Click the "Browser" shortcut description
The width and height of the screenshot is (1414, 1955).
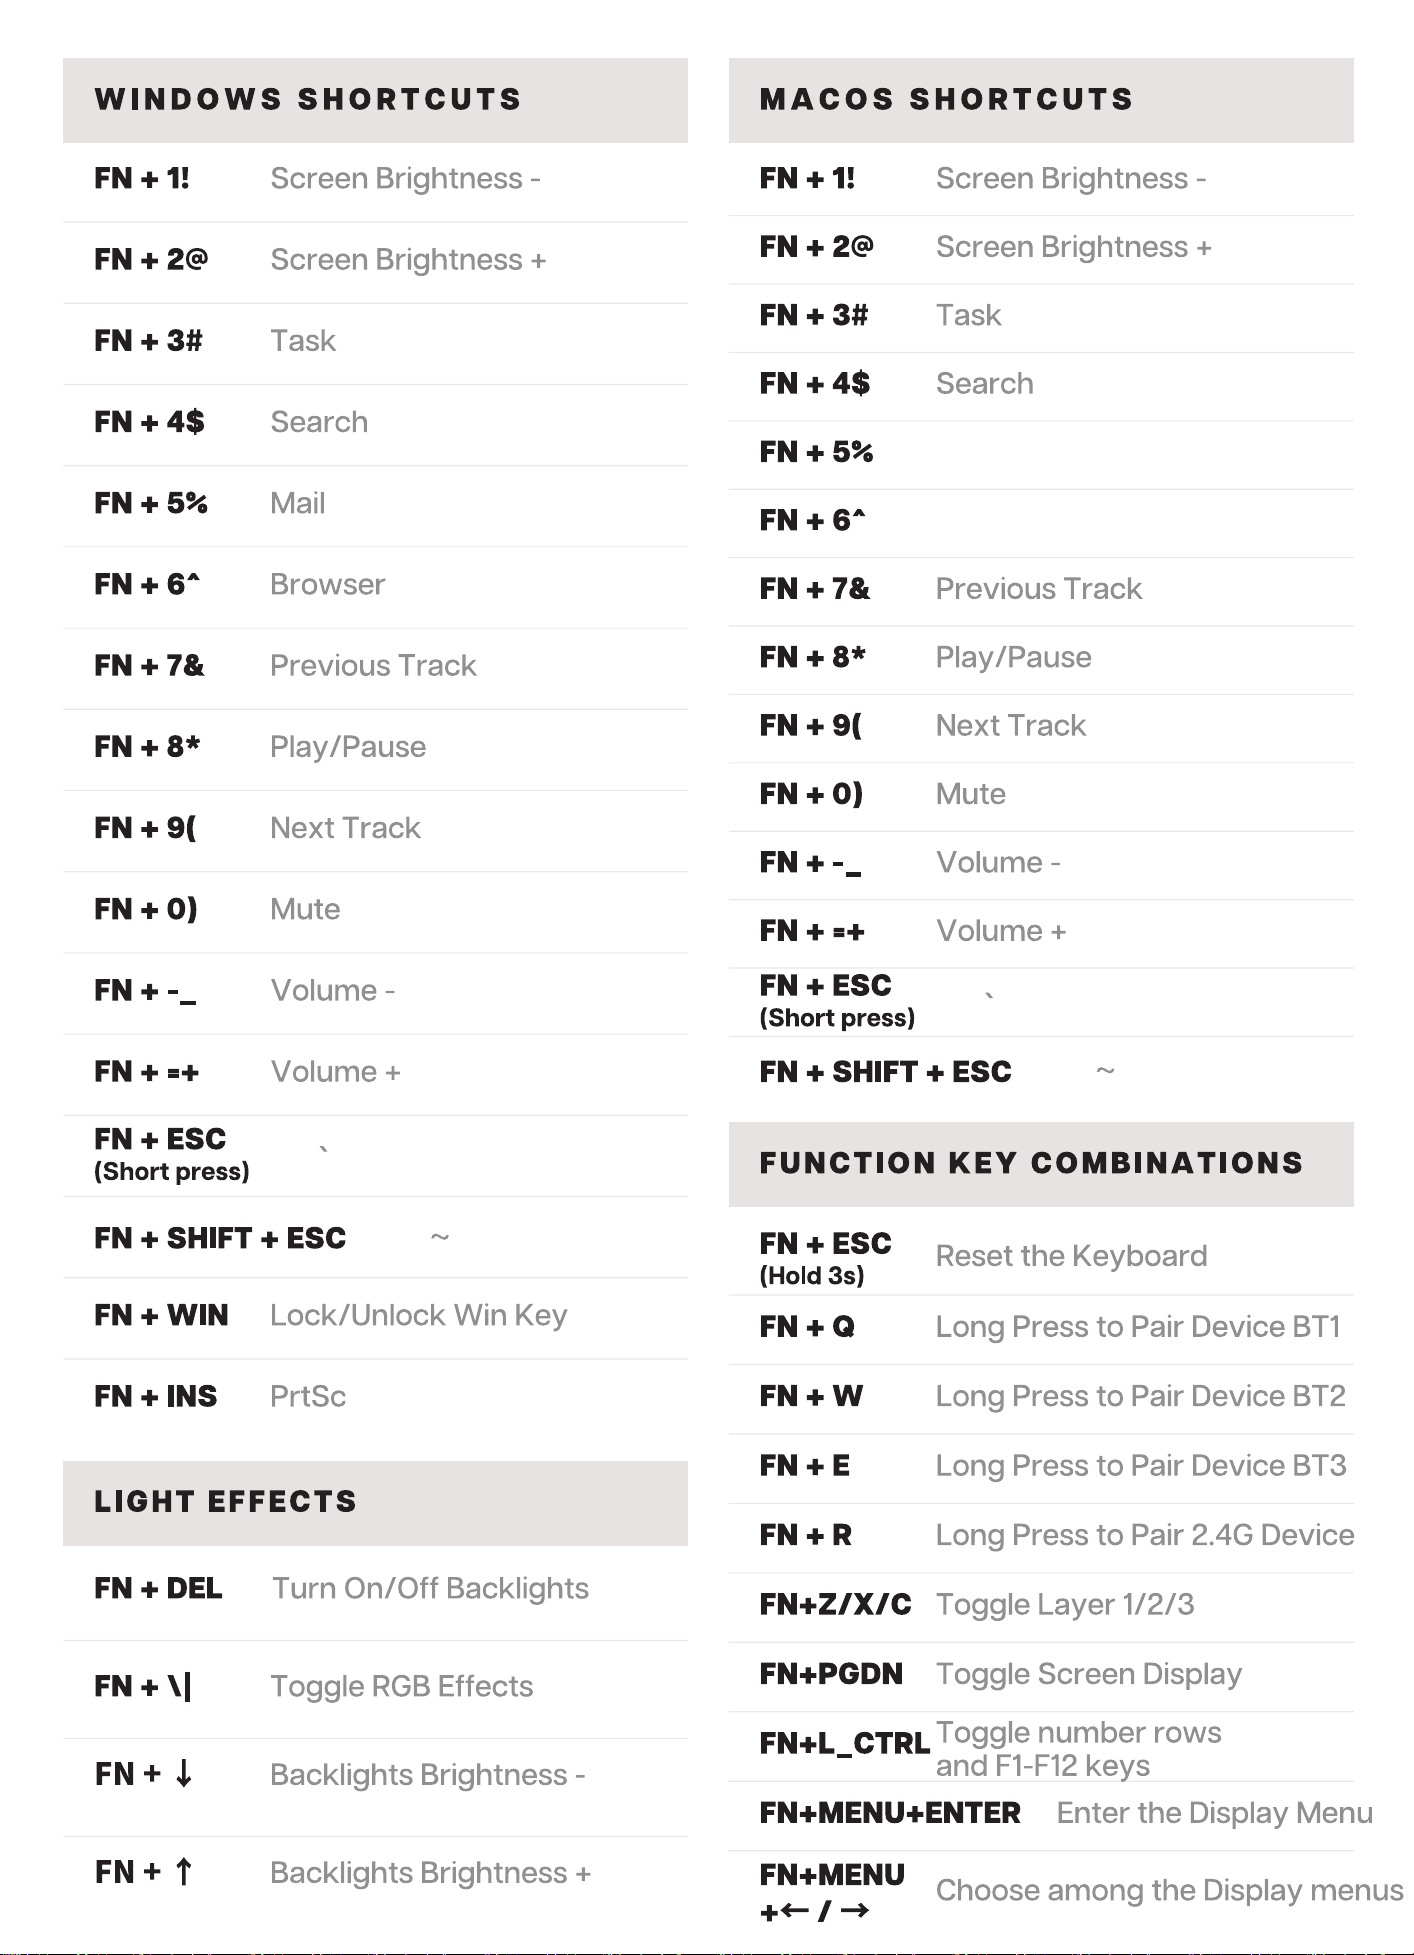coord(328,584)
